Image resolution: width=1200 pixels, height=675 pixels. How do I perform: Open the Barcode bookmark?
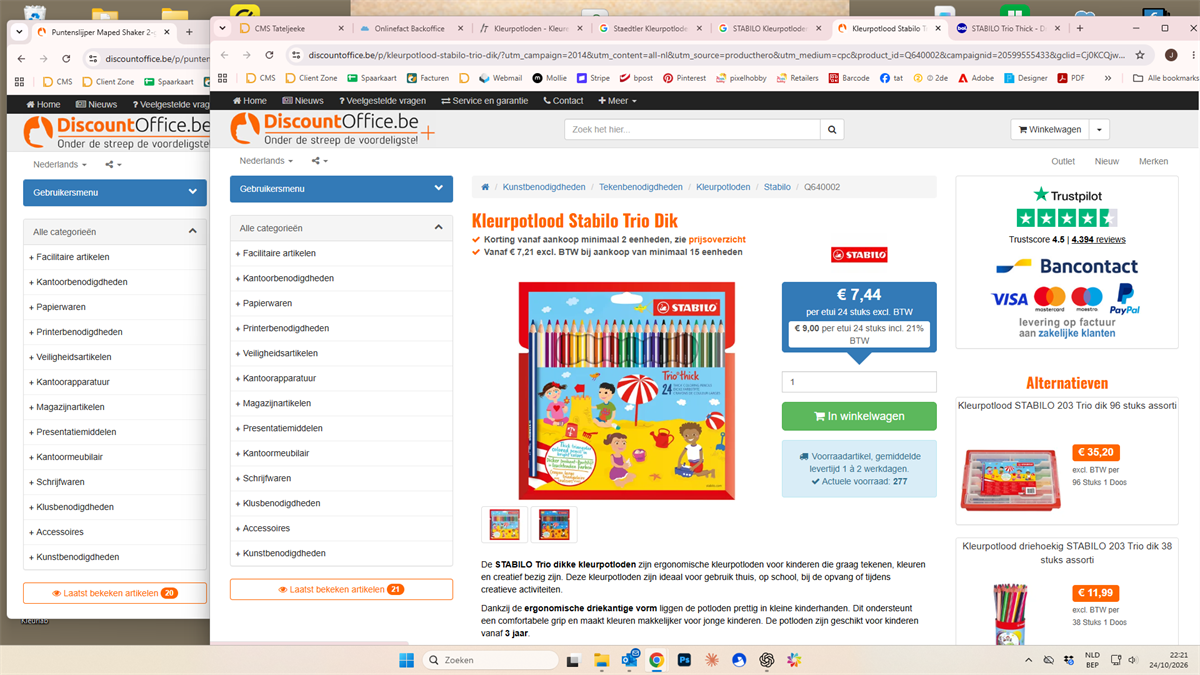pyautogui.click(x=849, y=78)
